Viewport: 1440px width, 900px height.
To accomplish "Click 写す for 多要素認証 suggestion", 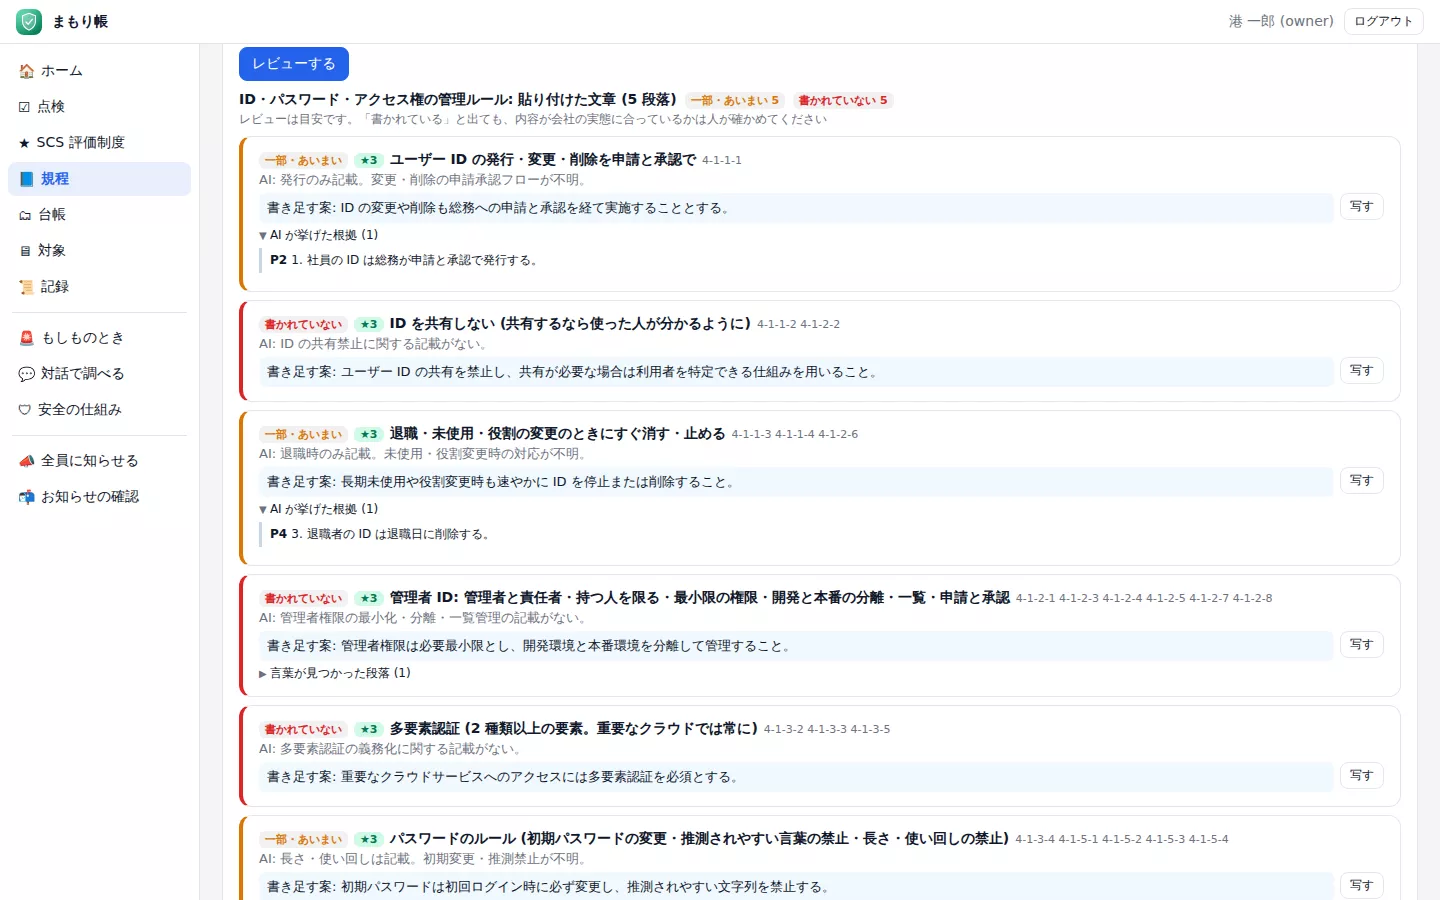I will 1362,776.
